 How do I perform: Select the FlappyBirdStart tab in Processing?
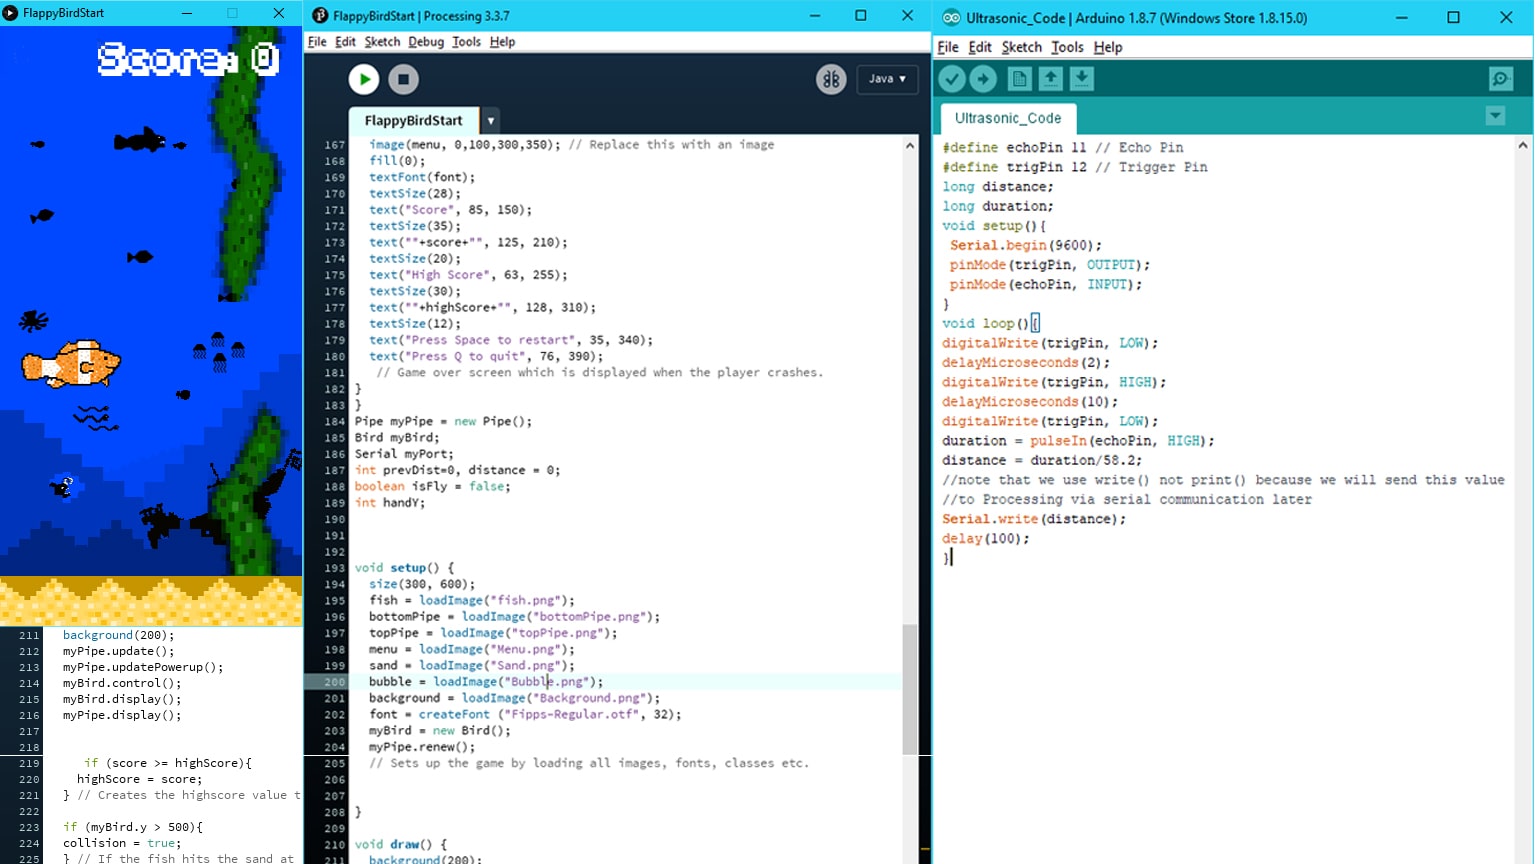[413, 121]
